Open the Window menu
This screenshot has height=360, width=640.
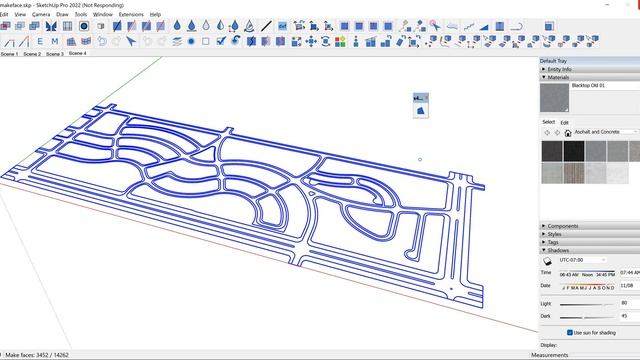tap(102, 14)
